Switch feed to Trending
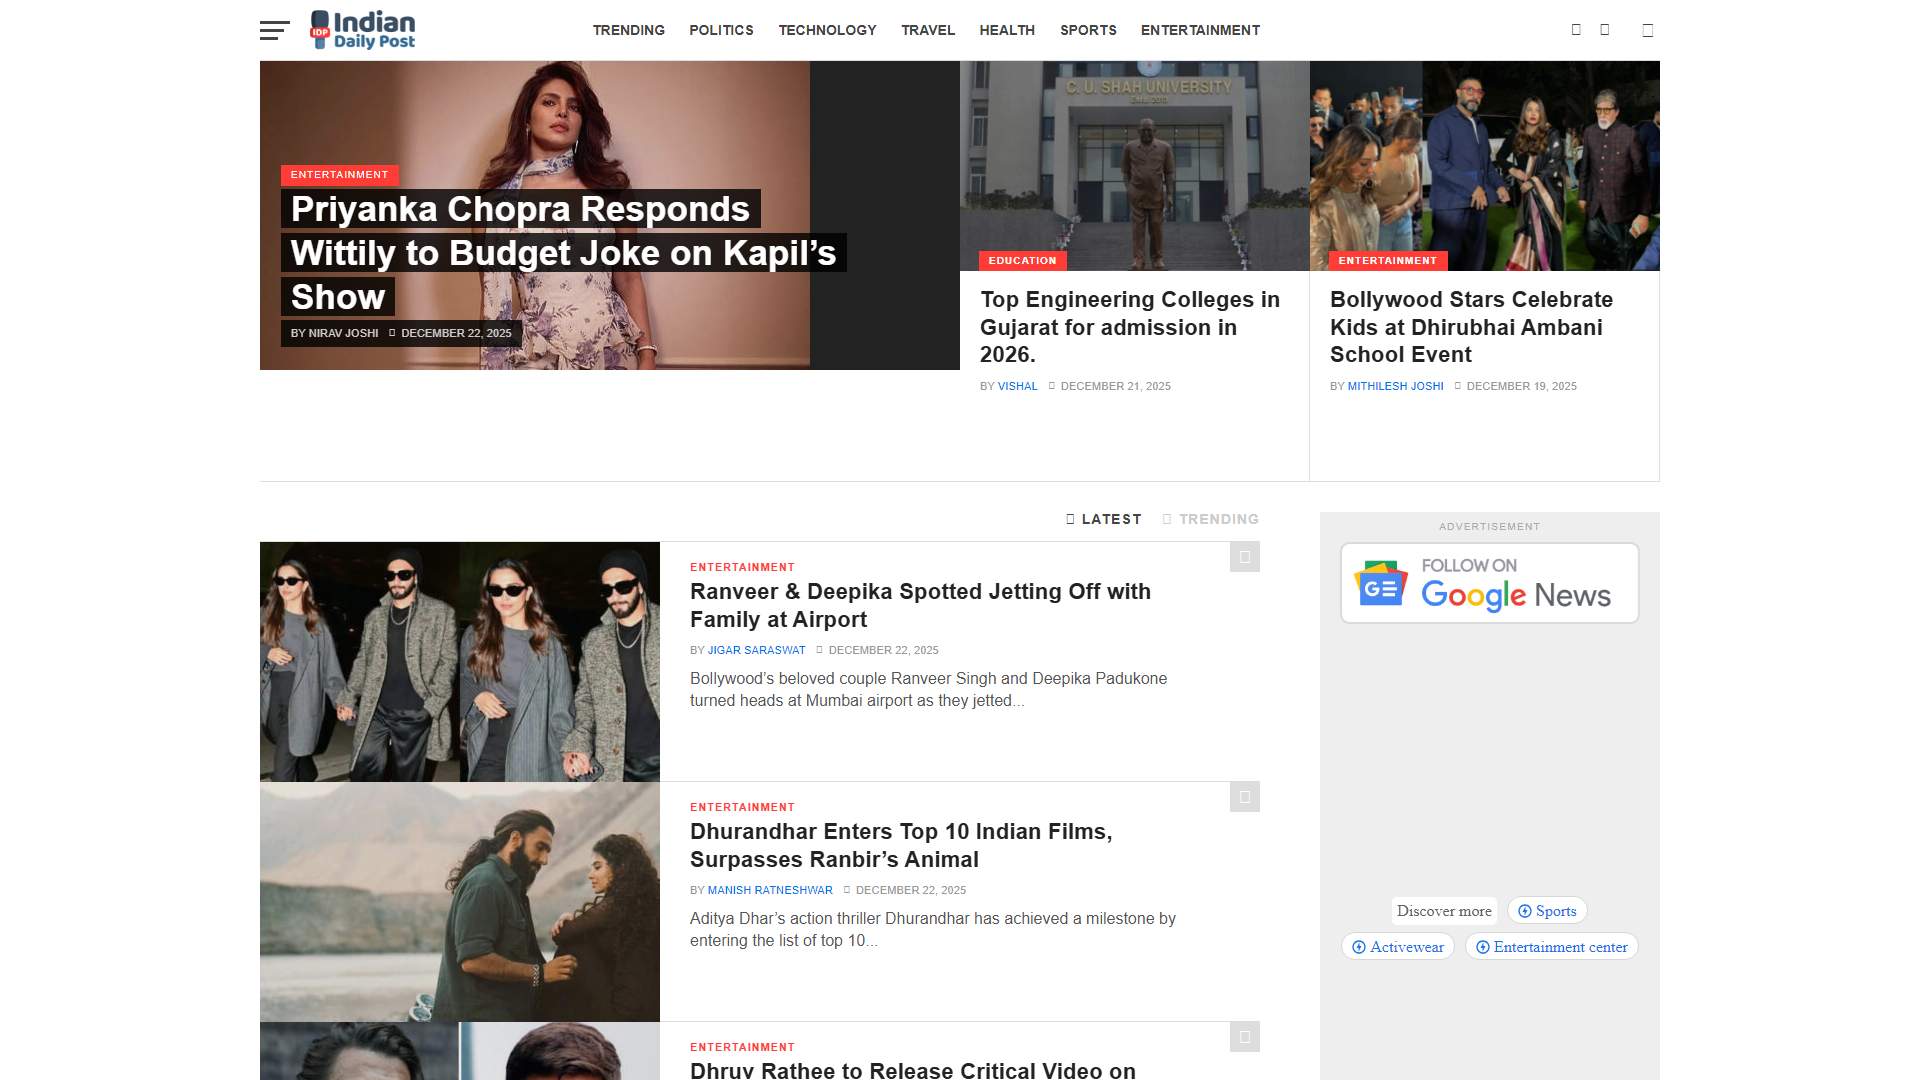1920x1080 pixels. (1210, 519)
